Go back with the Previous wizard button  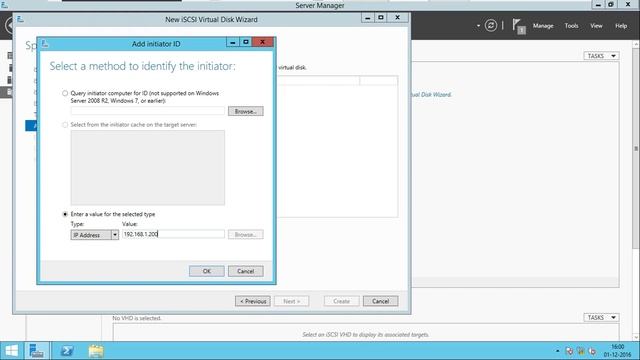point(253,301)
